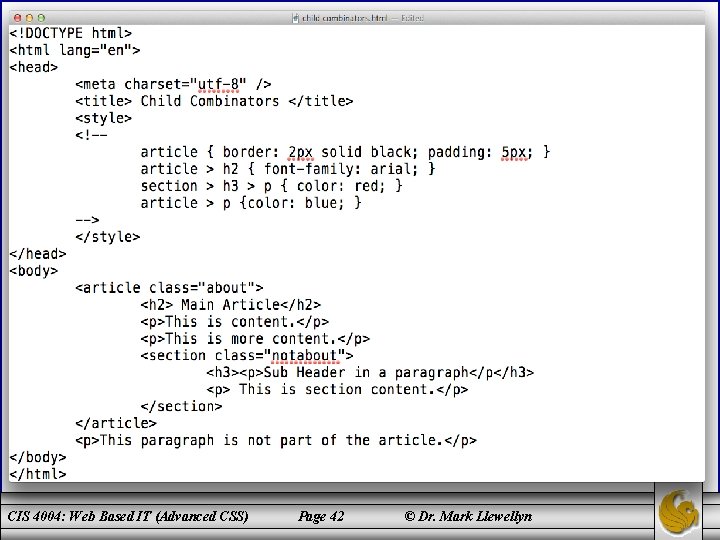720x540 pixels.
Task: Click the opening <body> tag line
Action: click(34, 271)
